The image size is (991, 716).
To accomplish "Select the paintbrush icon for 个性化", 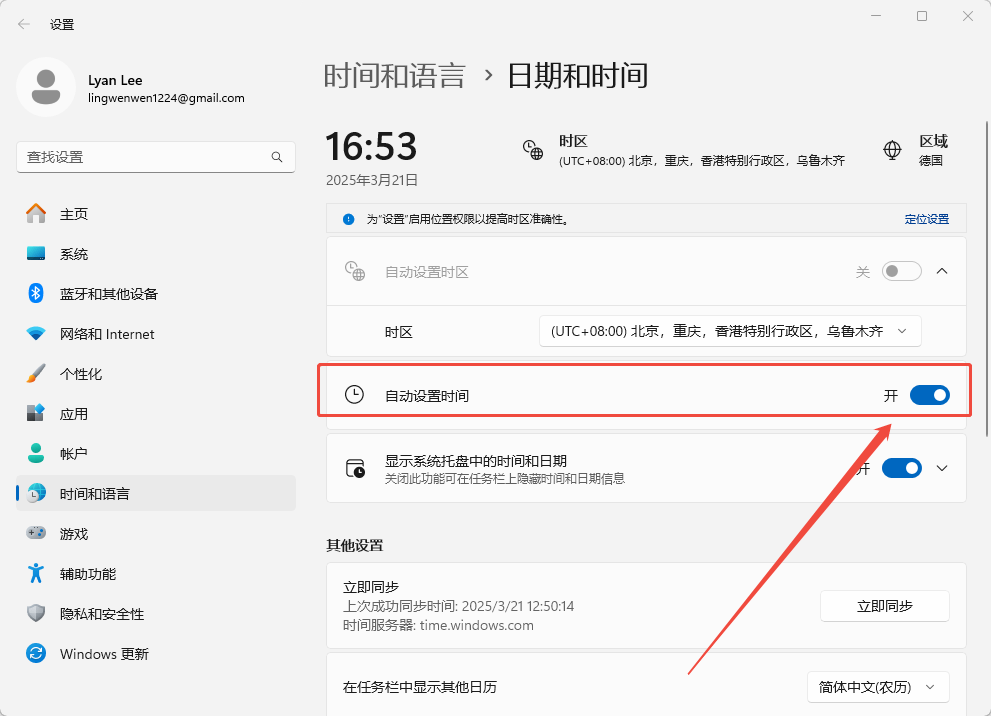I will [36, 373].
